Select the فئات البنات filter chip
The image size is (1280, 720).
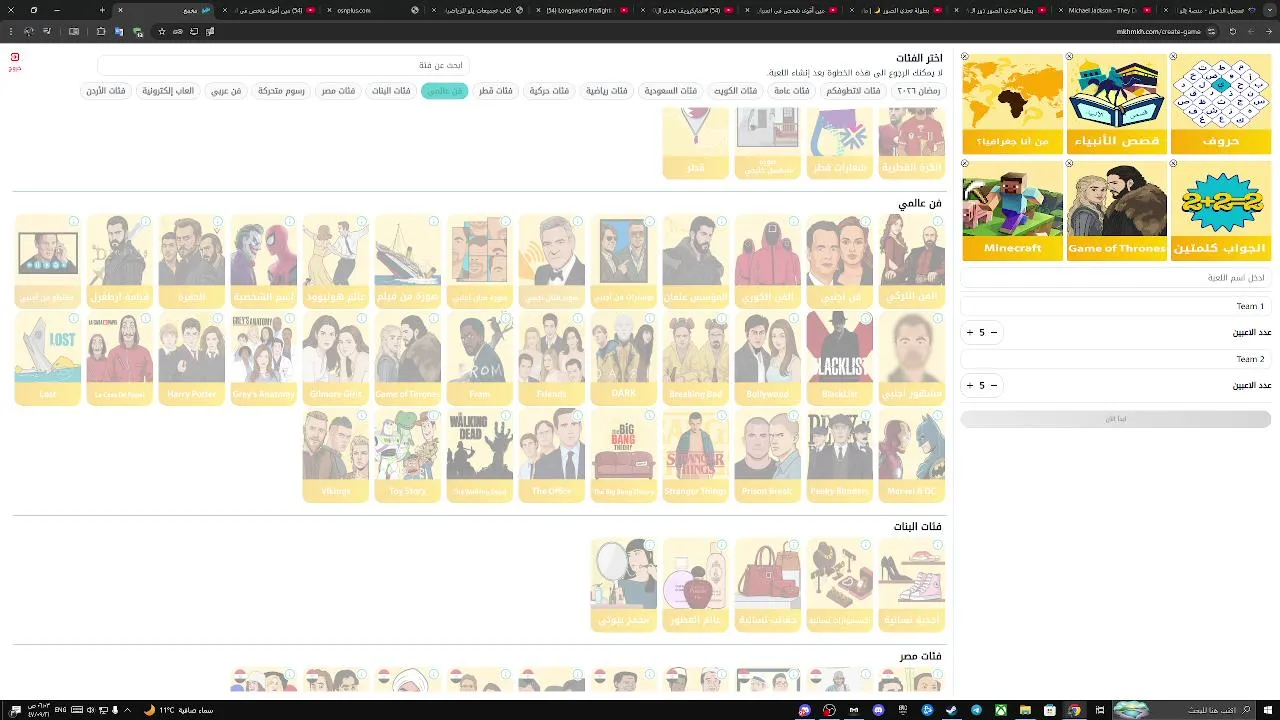[391, 91]
